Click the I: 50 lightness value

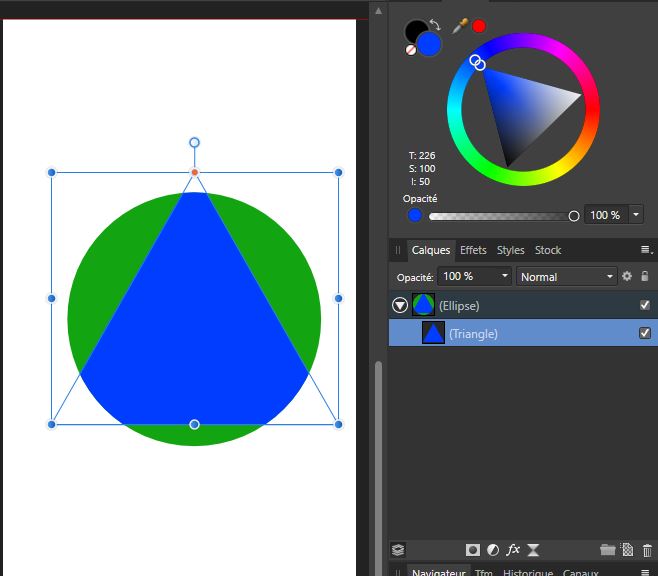click(x=420, y=182)
